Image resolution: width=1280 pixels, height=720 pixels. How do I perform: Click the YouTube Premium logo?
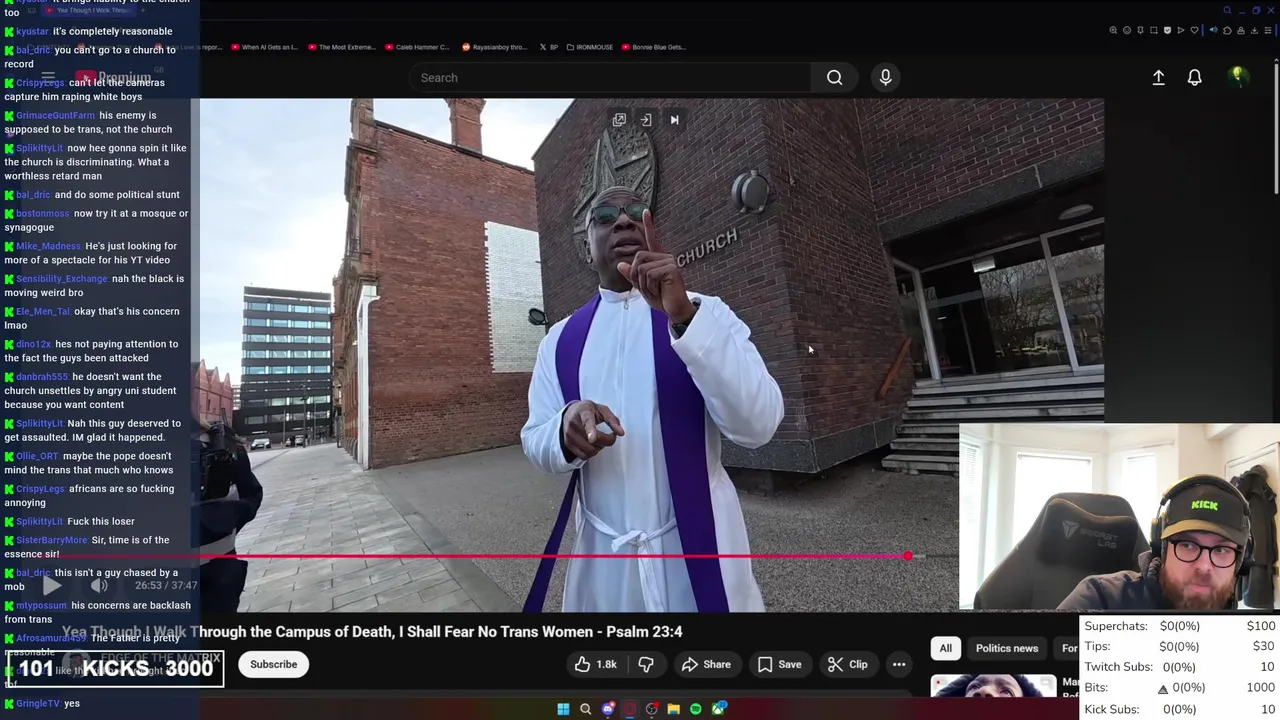pos(112,78)
